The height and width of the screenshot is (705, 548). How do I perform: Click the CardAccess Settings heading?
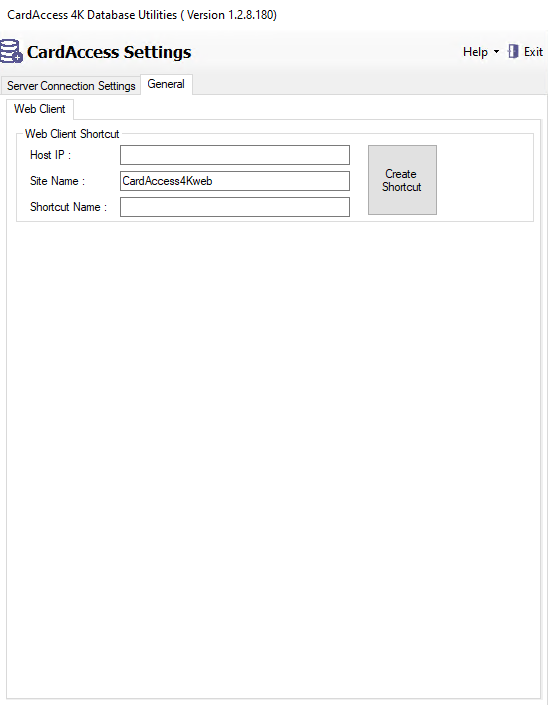[x=109, y=52]
